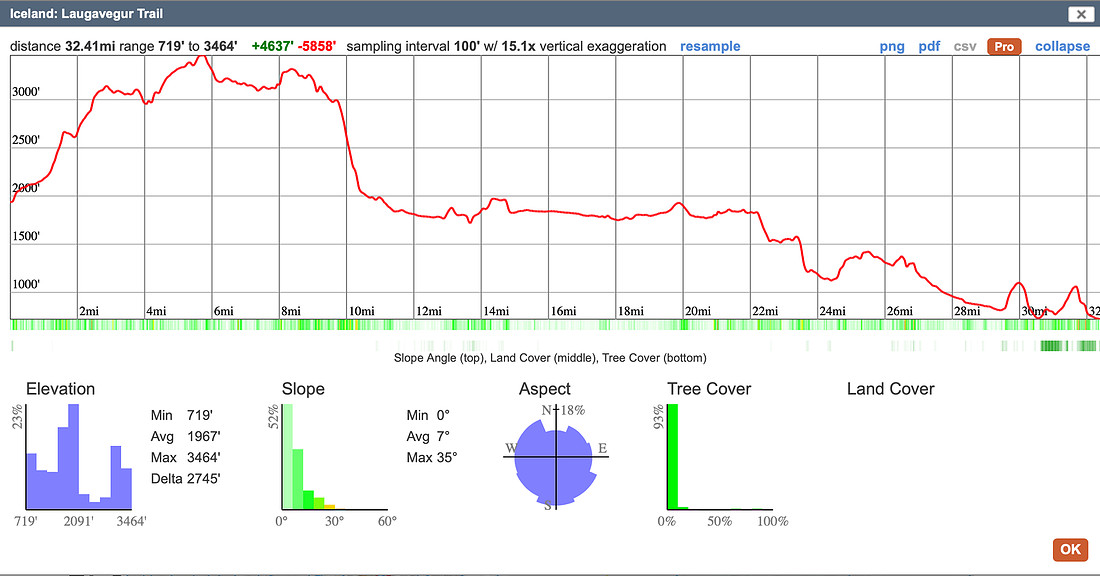Export profile as pdf

coord(929,46)
